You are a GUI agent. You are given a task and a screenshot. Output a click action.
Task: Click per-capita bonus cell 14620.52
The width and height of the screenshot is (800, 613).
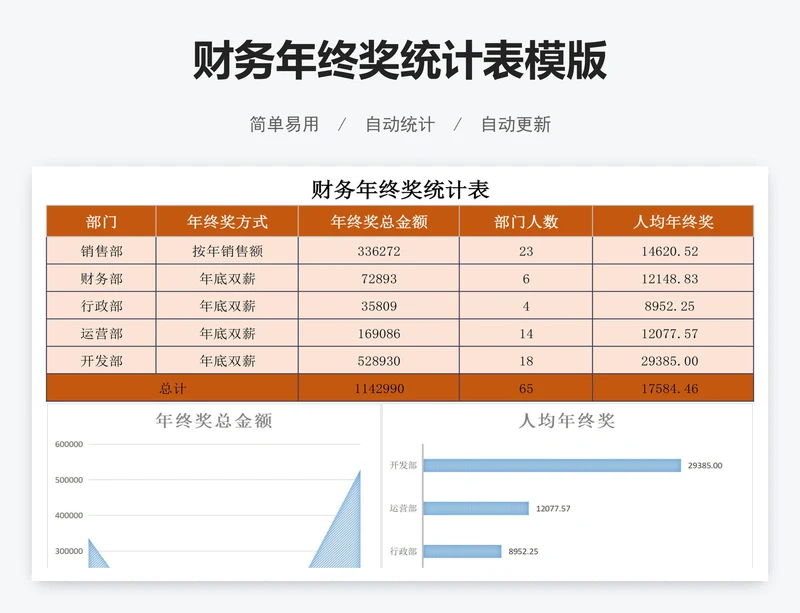[673, 251]
